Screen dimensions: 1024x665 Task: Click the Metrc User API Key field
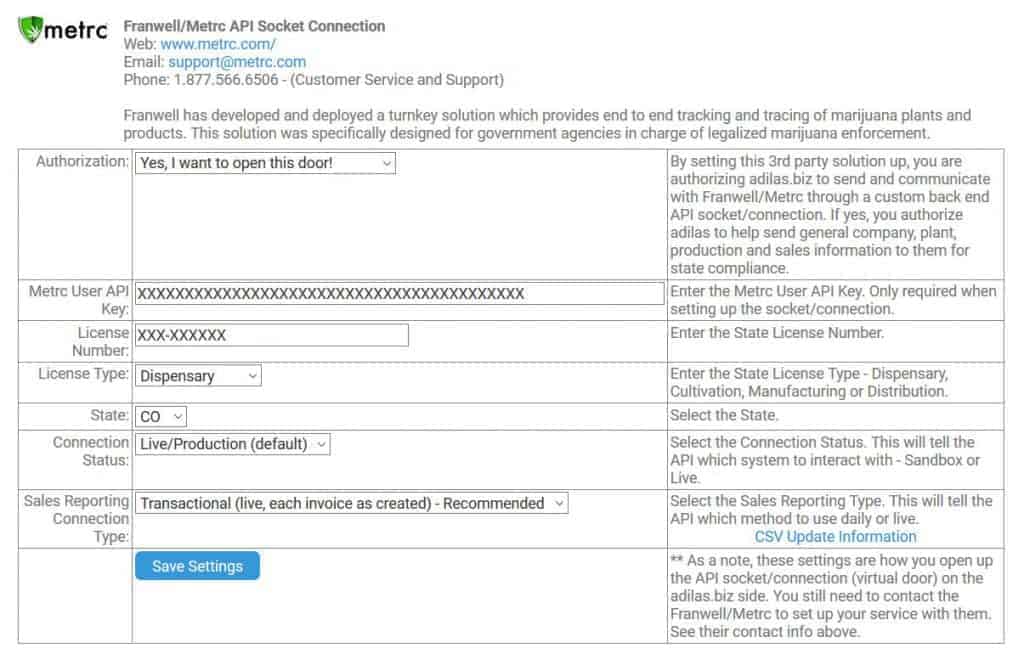point(400,293)
